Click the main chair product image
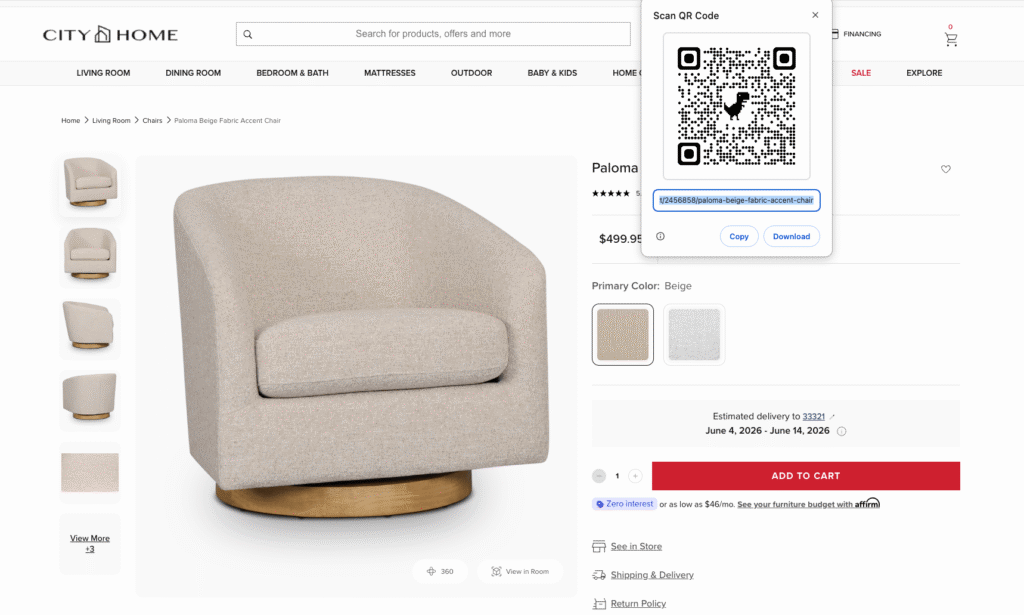1024x615 pixels. [x=357, y=376]
